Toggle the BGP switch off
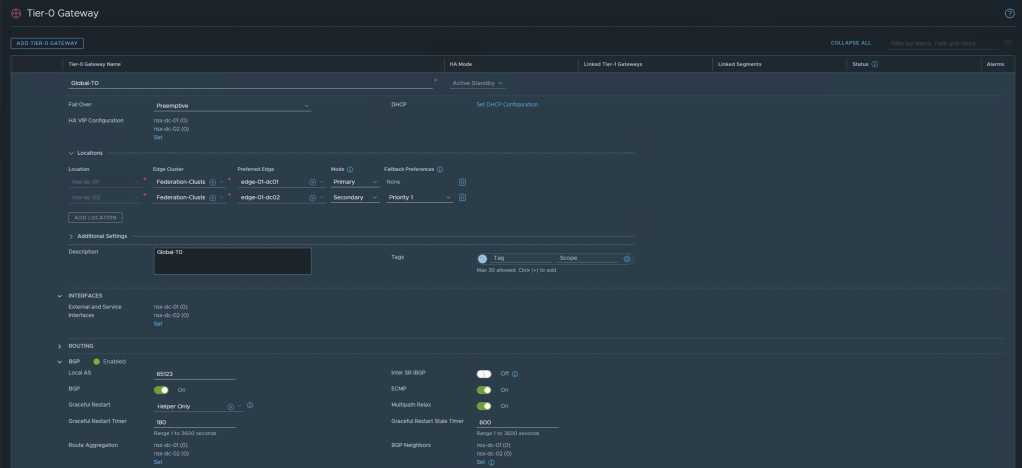The height and width of the screenshot is (468, 1022). (161, 390)
